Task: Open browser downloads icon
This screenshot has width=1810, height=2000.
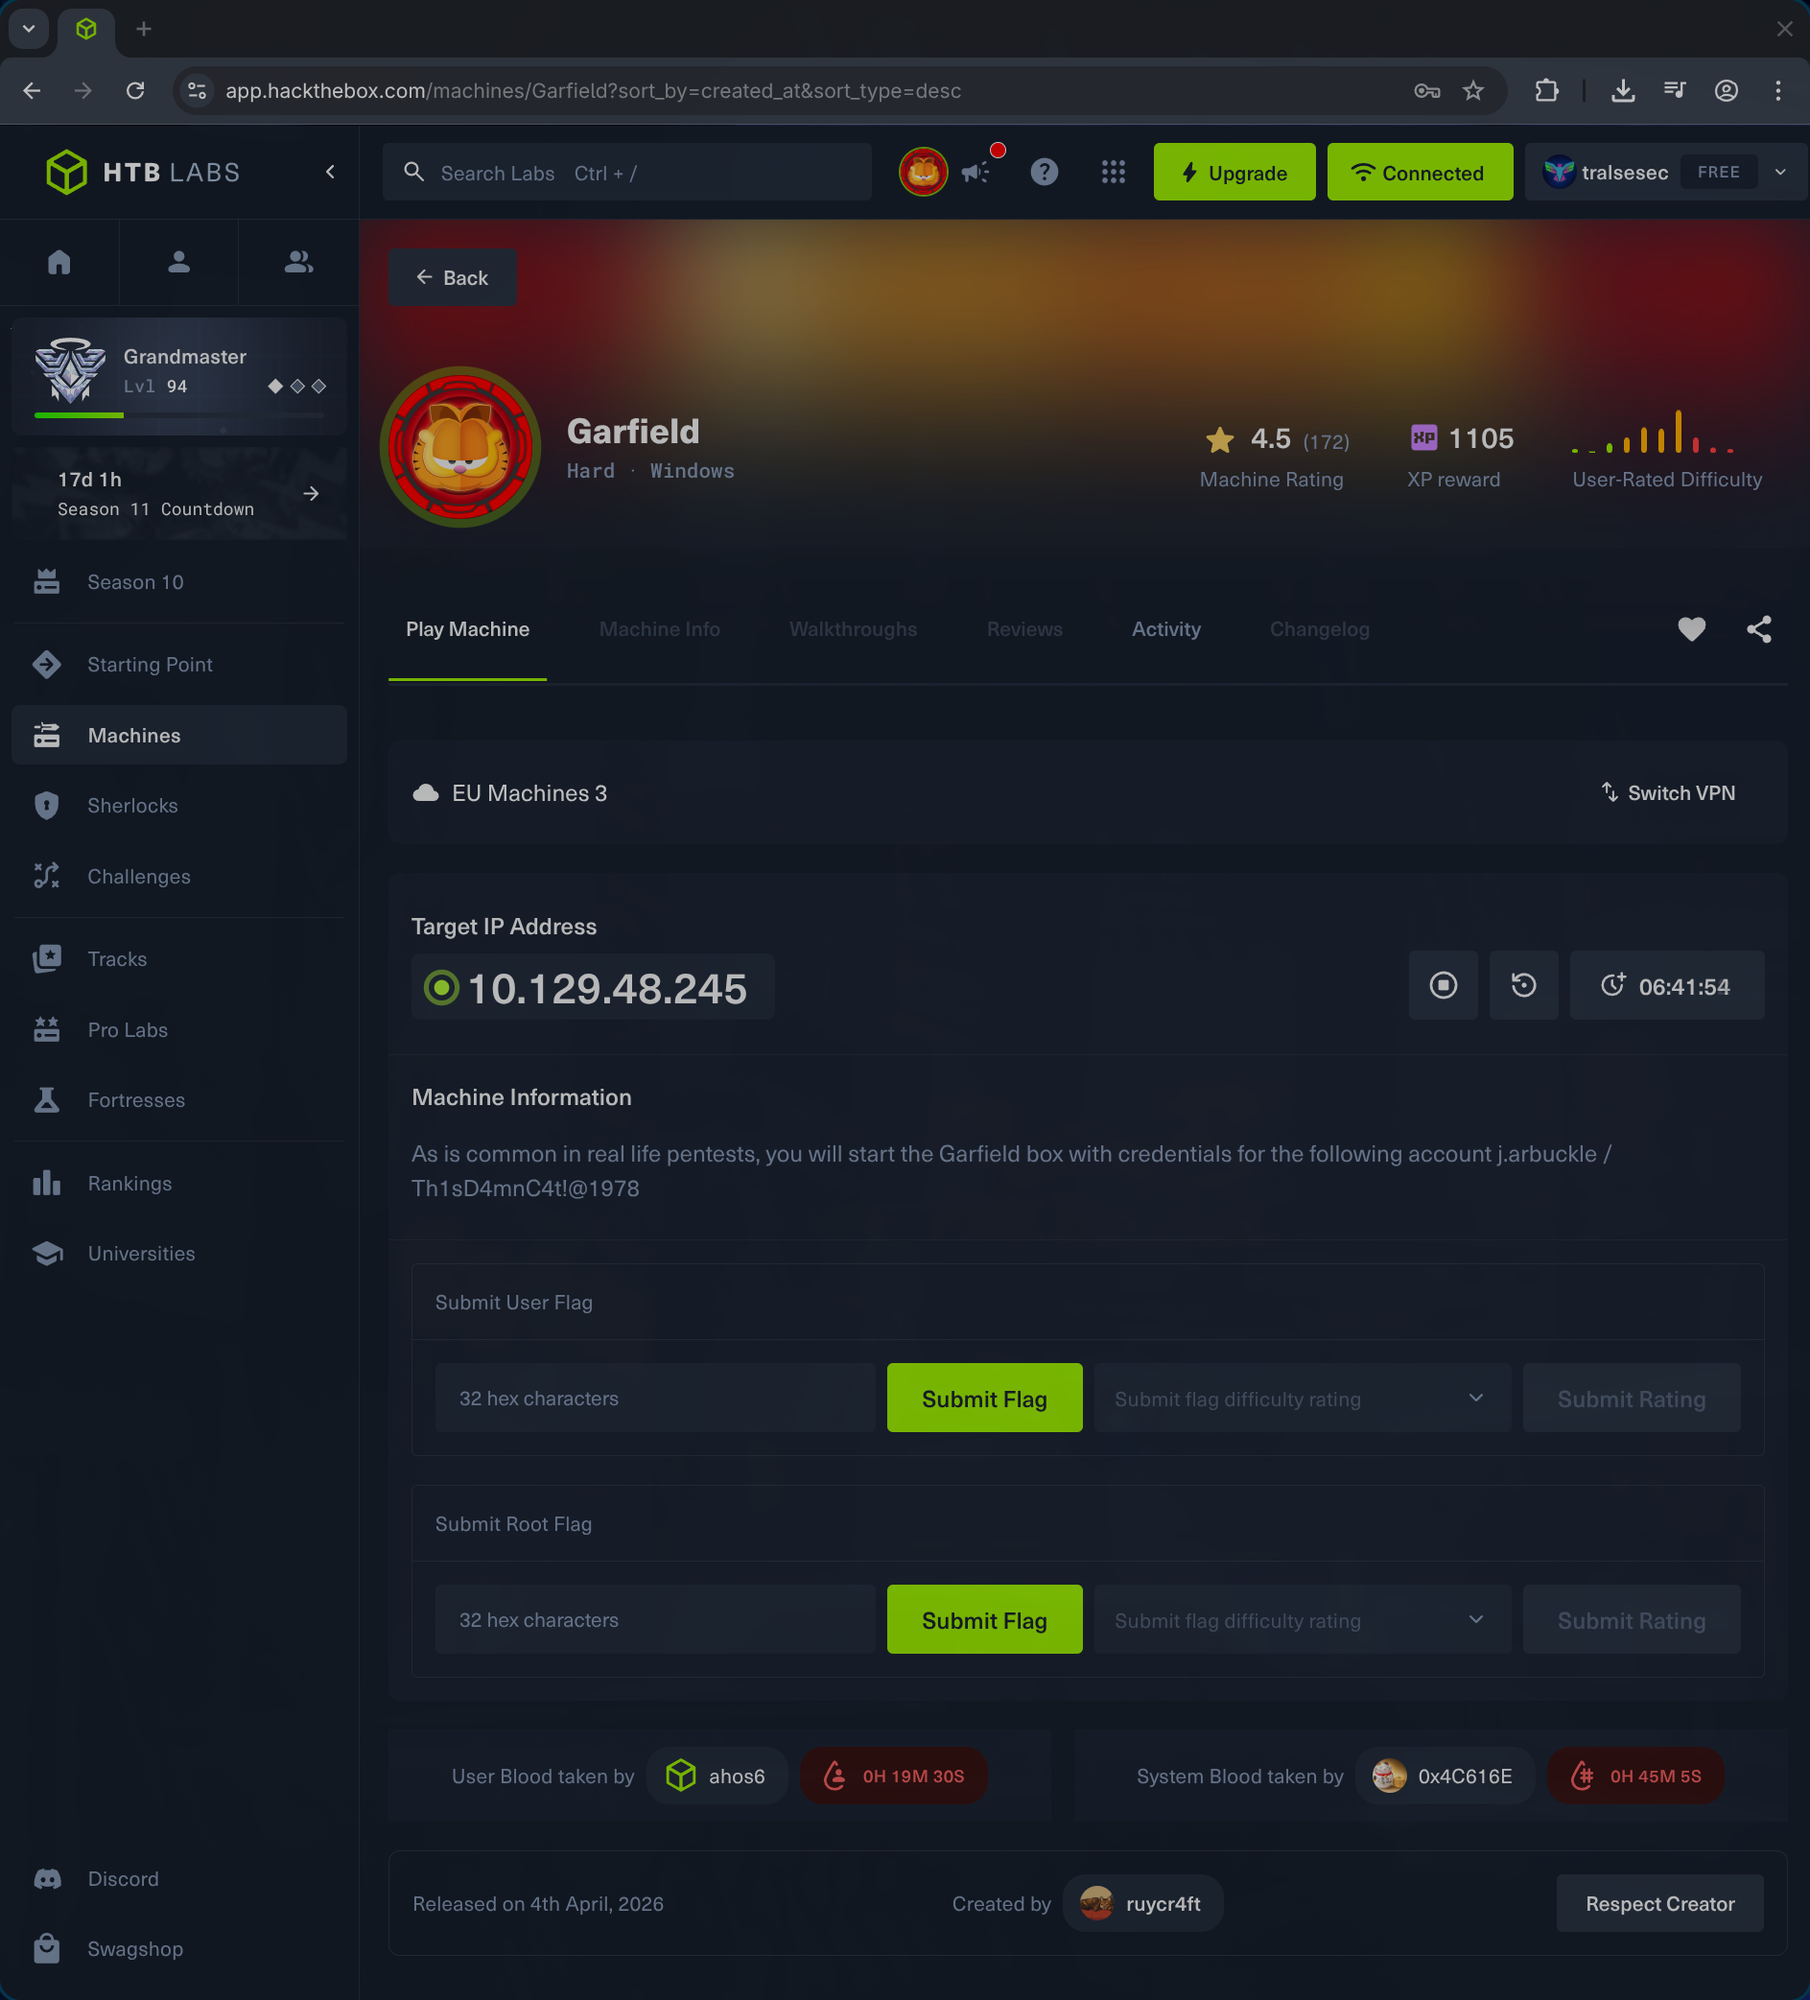Action: (1623, 91)
